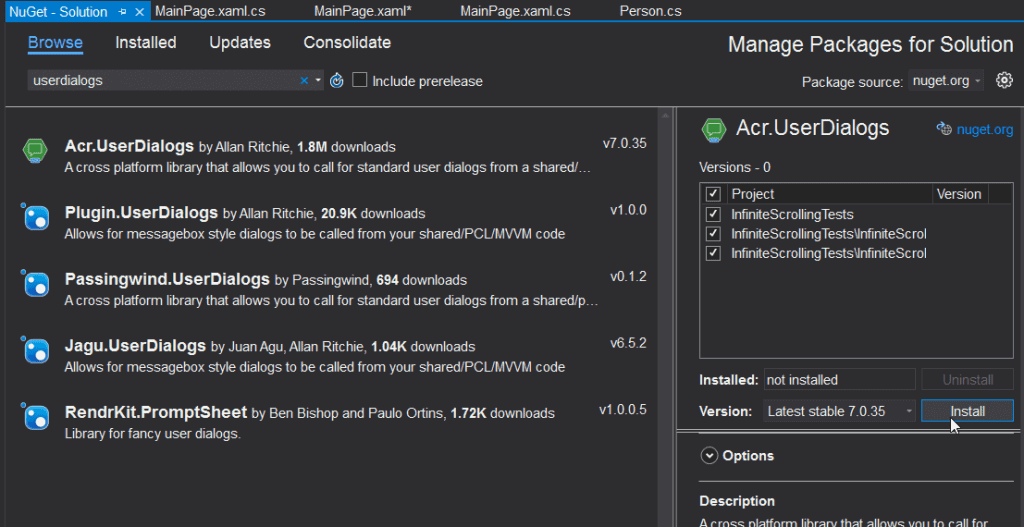Image resolution: width=1024 pixels, height=527 pixels.
Task: Click the globe icon beside nuget.org link
Action: click(944, 129)
